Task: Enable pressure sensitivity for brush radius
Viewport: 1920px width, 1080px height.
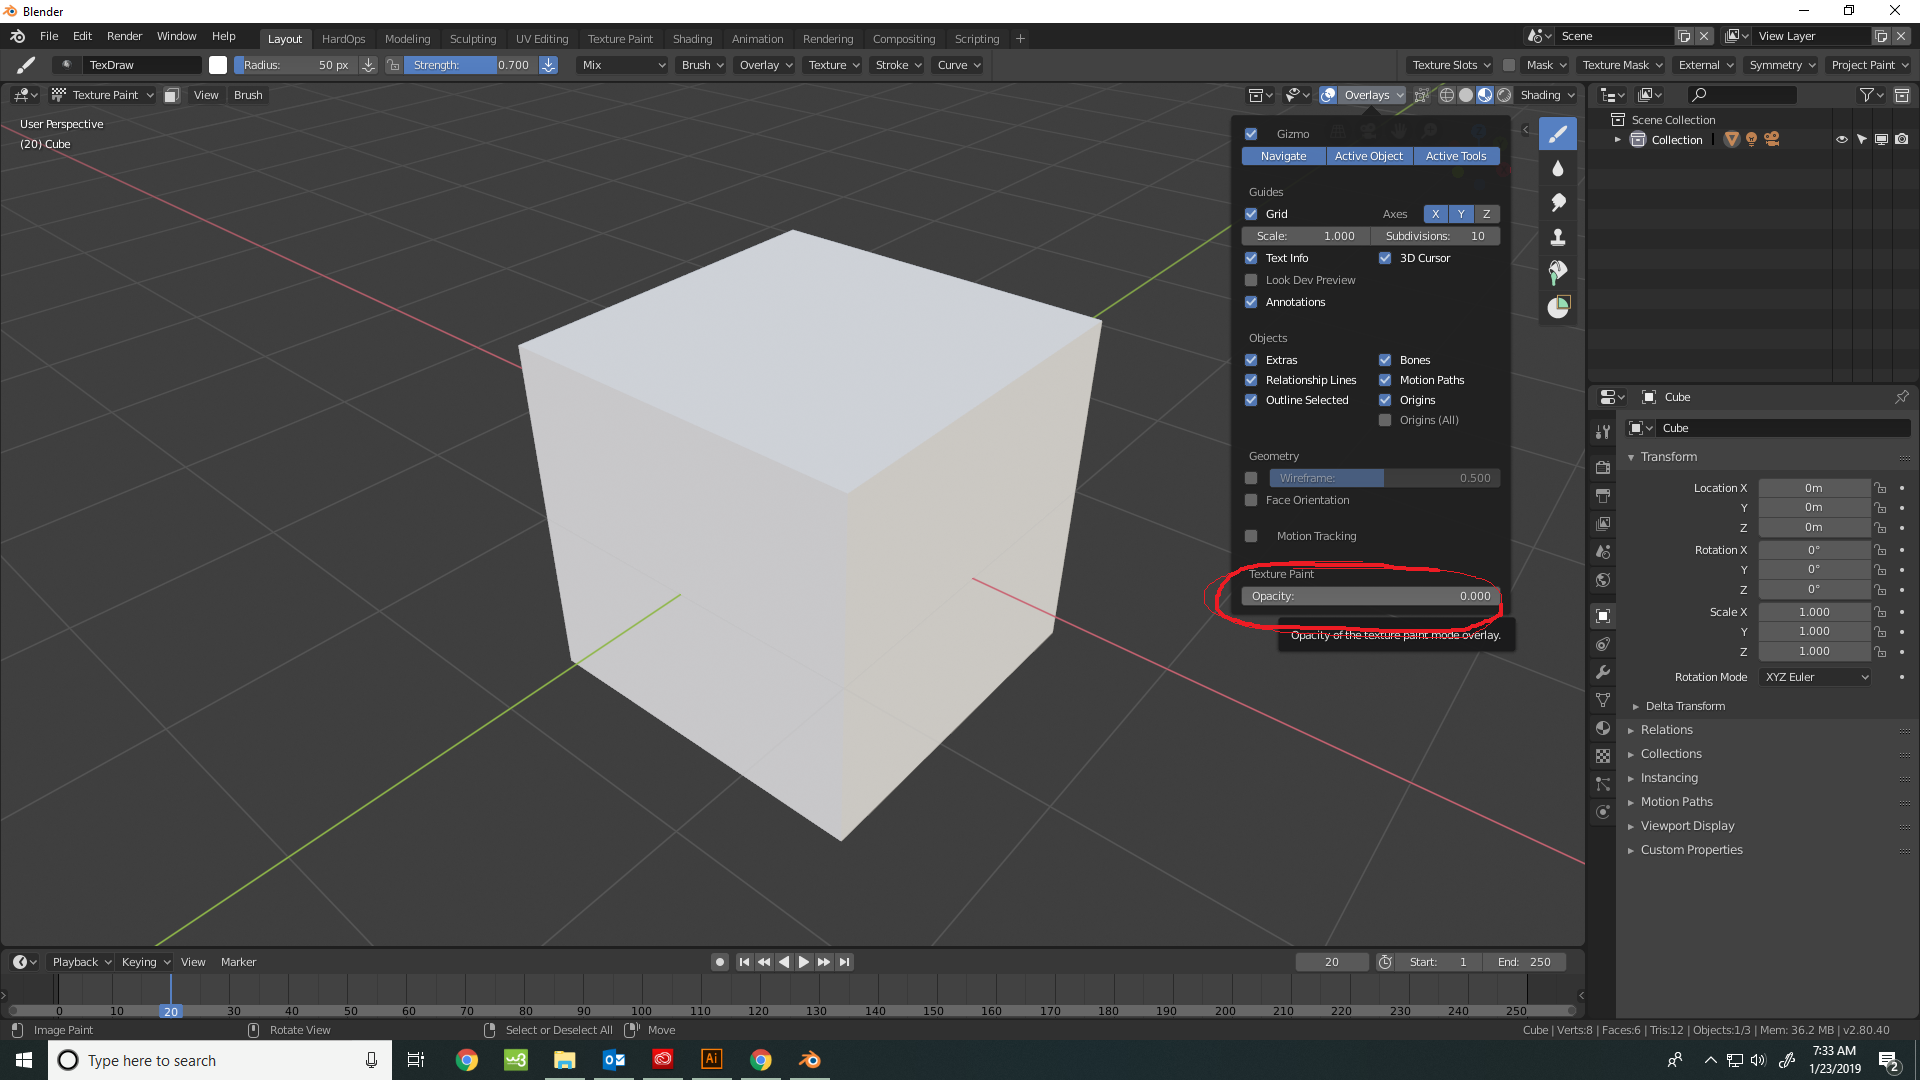Action: coord(368,65)
